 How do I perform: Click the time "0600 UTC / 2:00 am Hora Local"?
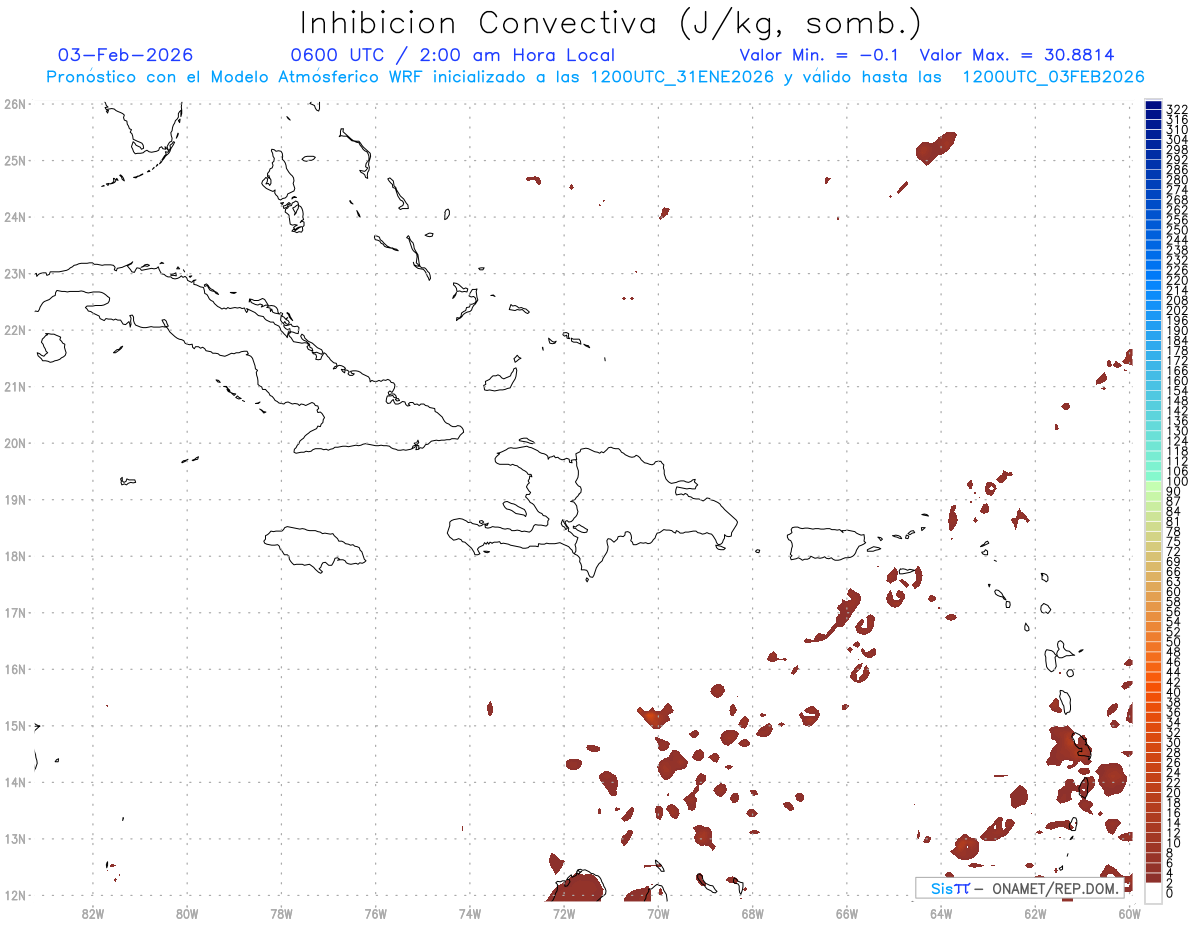452,55
